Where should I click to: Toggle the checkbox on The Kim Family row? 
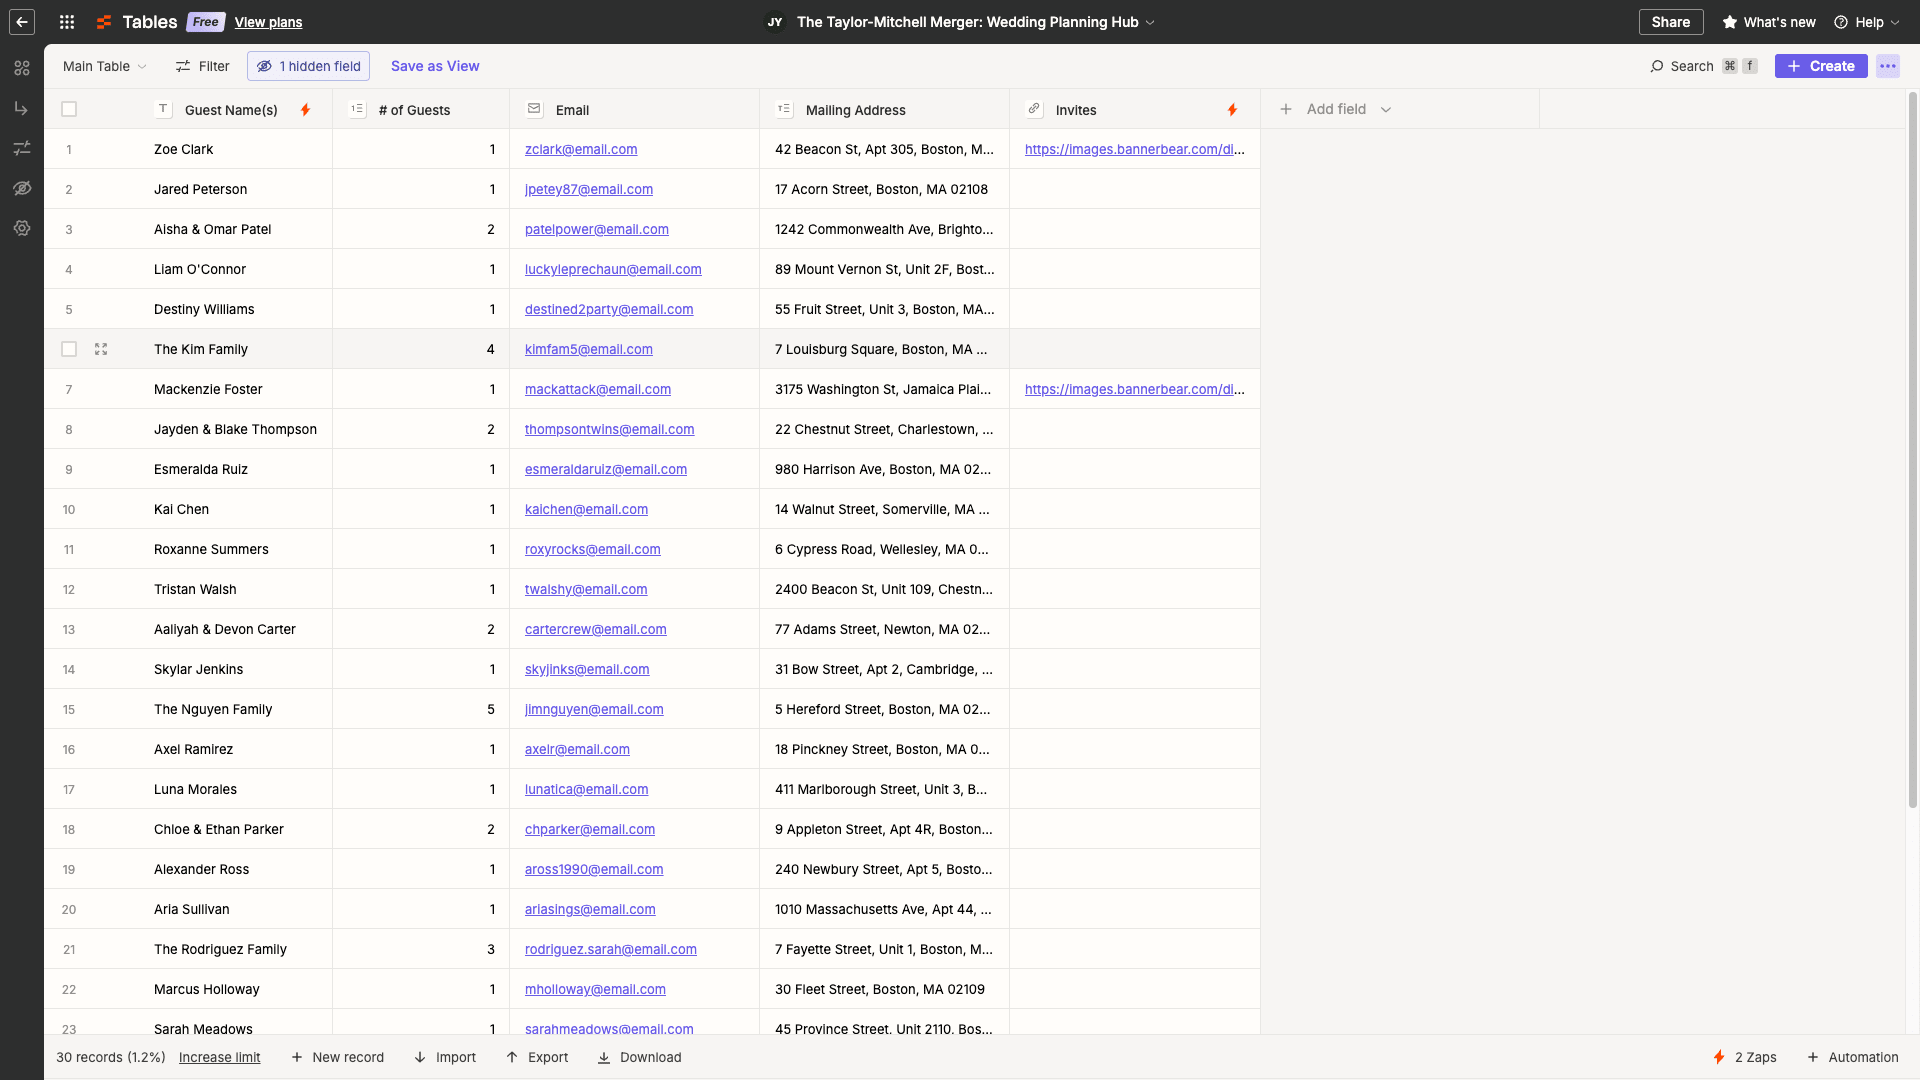tap(68, 349)
